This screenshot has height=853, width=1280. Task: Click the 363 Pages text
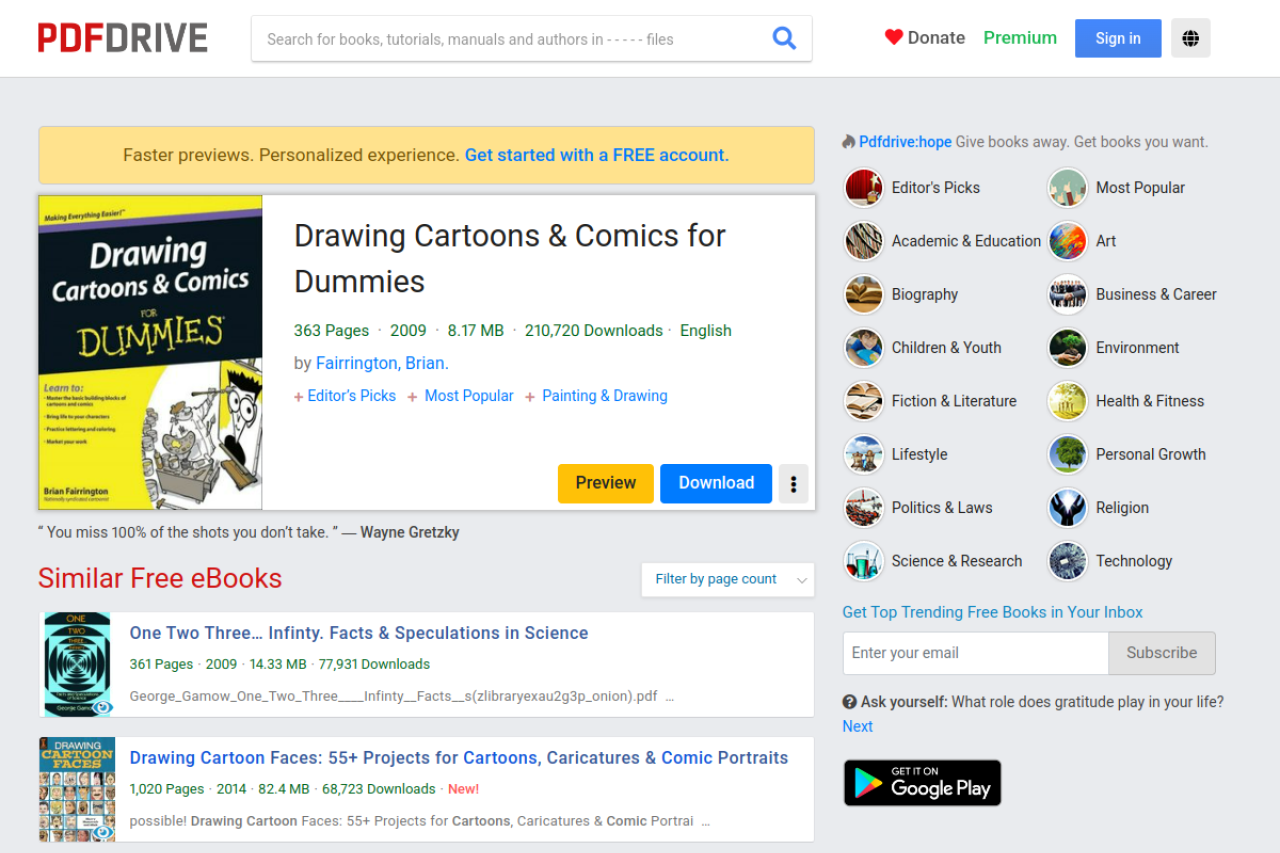point(331,331)
